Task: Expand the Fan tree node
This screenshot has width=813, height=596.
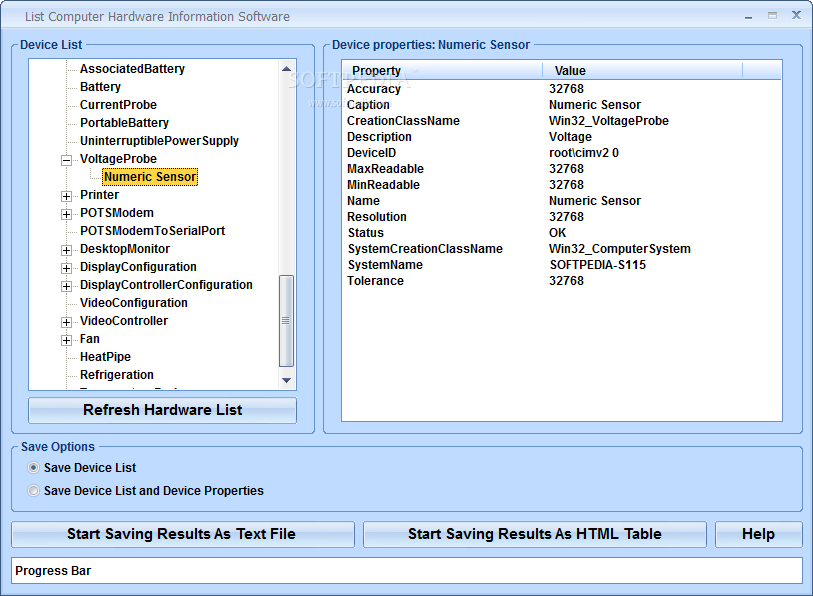Action: point(66,340)
